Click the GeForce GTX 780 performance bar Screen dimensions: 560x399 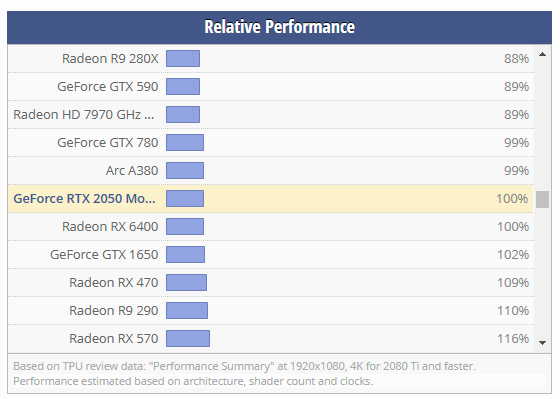point(185,143)
